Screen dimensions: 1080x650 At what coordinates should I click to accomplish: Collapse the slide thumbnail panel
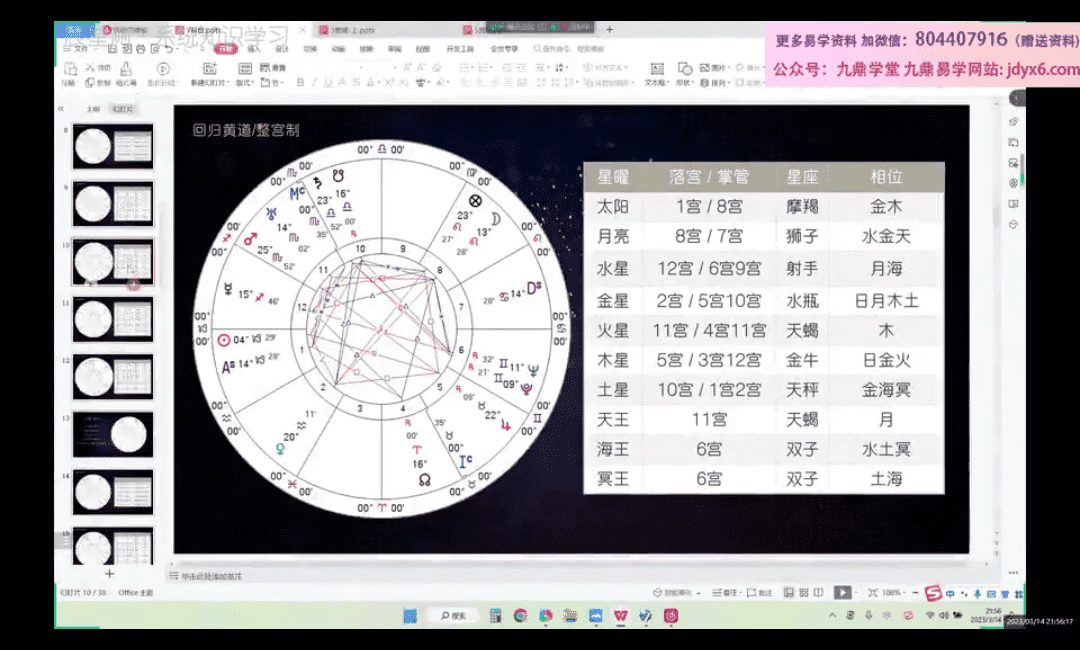point(62,108)
